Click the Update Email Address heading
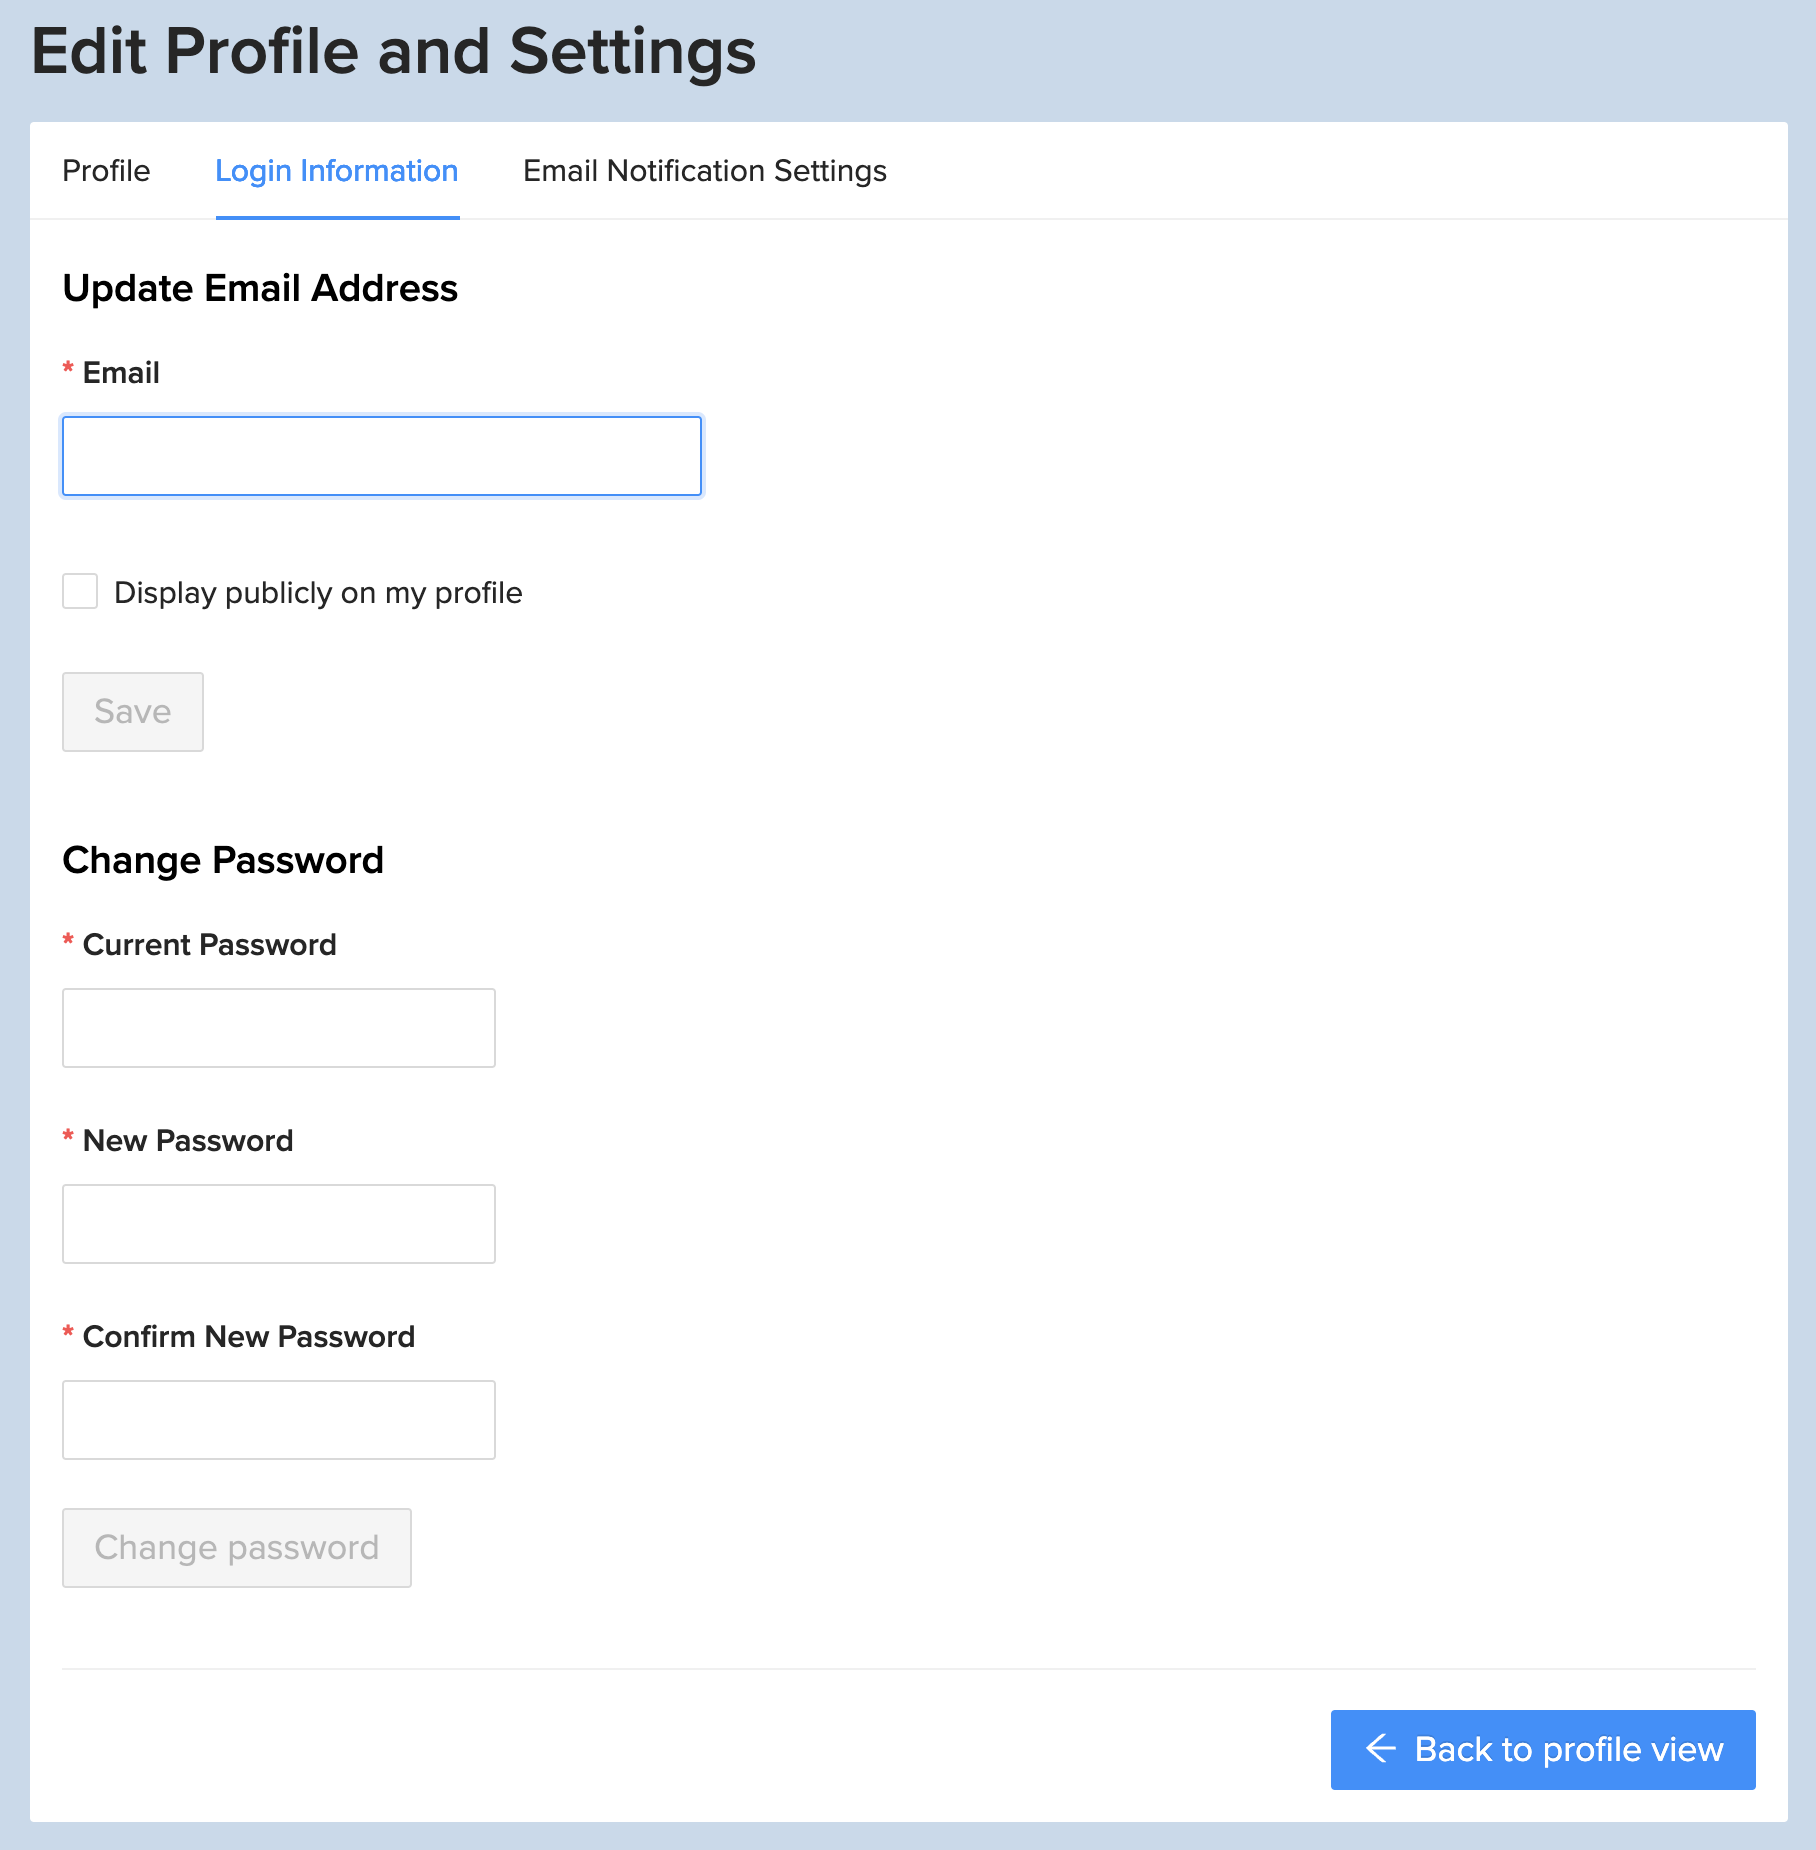Screen dimensions: 1816x1850 click(x=260, y=288)
